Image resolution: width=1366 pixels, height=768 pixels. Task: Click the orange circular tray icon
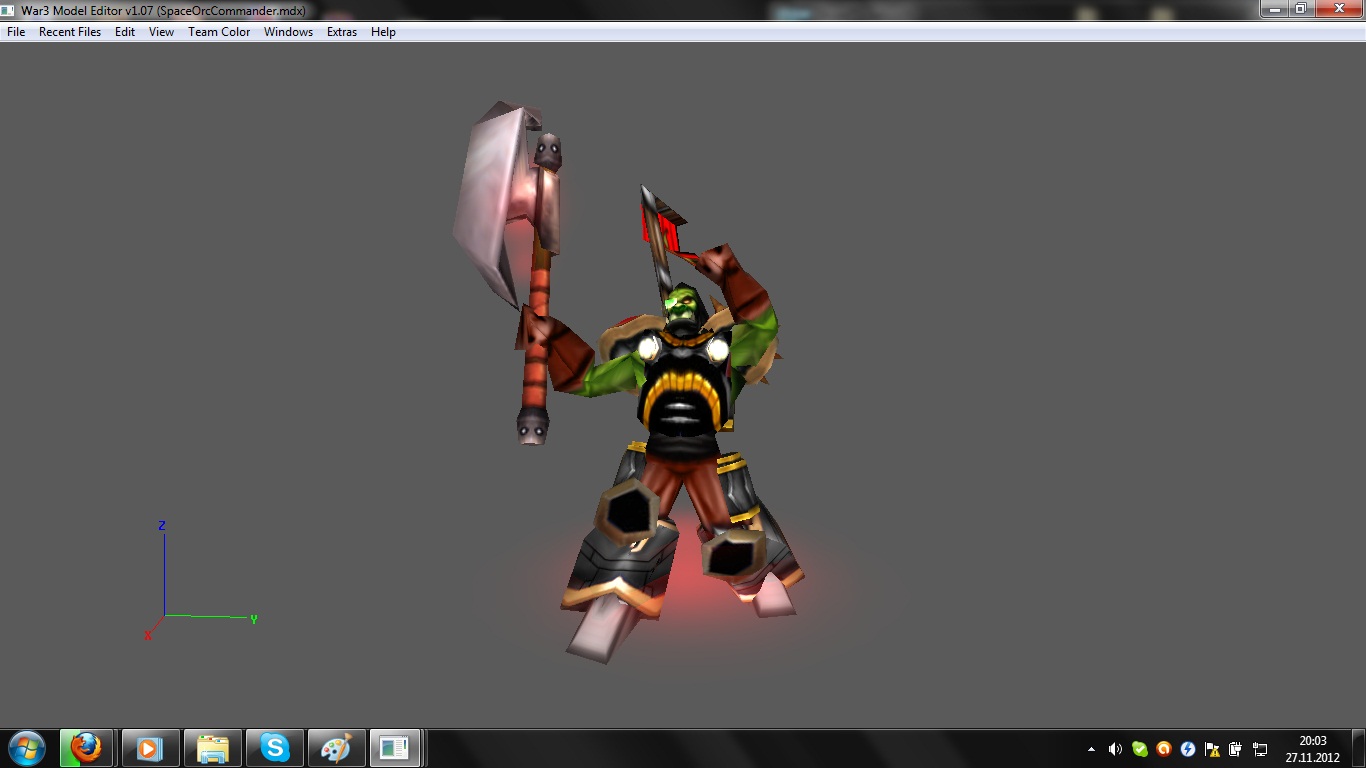click(1163, 748)
